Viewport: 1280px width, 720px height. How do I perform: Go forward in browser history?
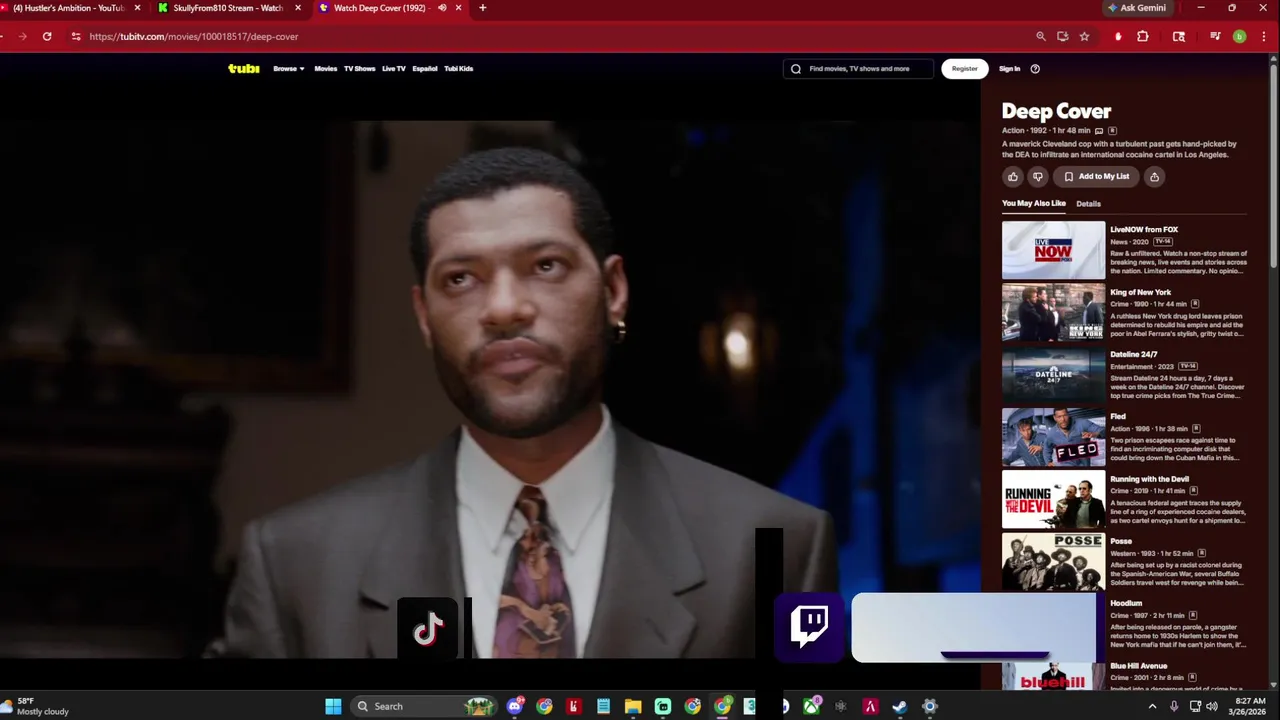click(x=22, y=36)
